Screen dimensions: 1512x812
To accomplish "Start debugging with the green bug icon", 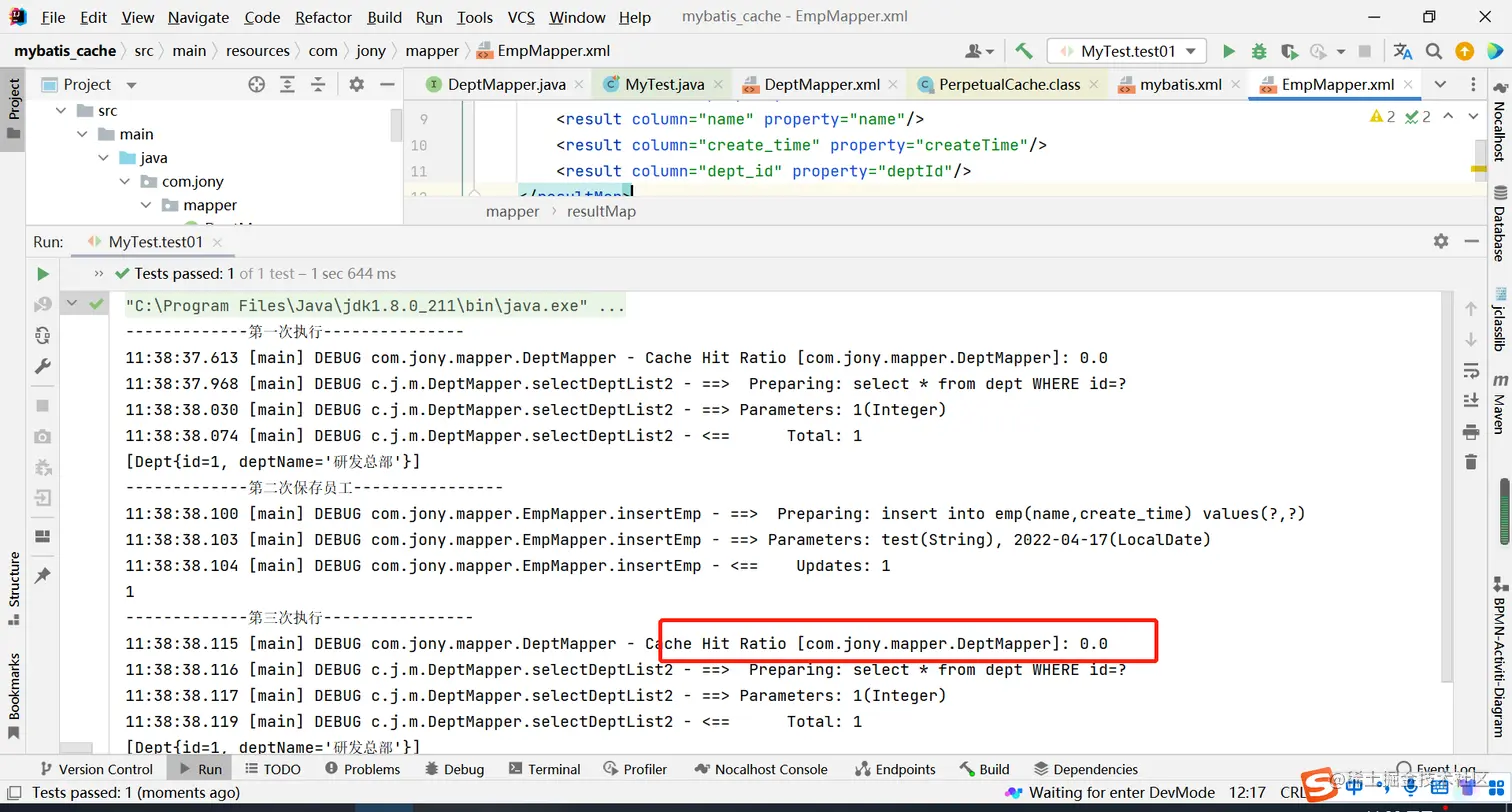I will pos(1259,51).
